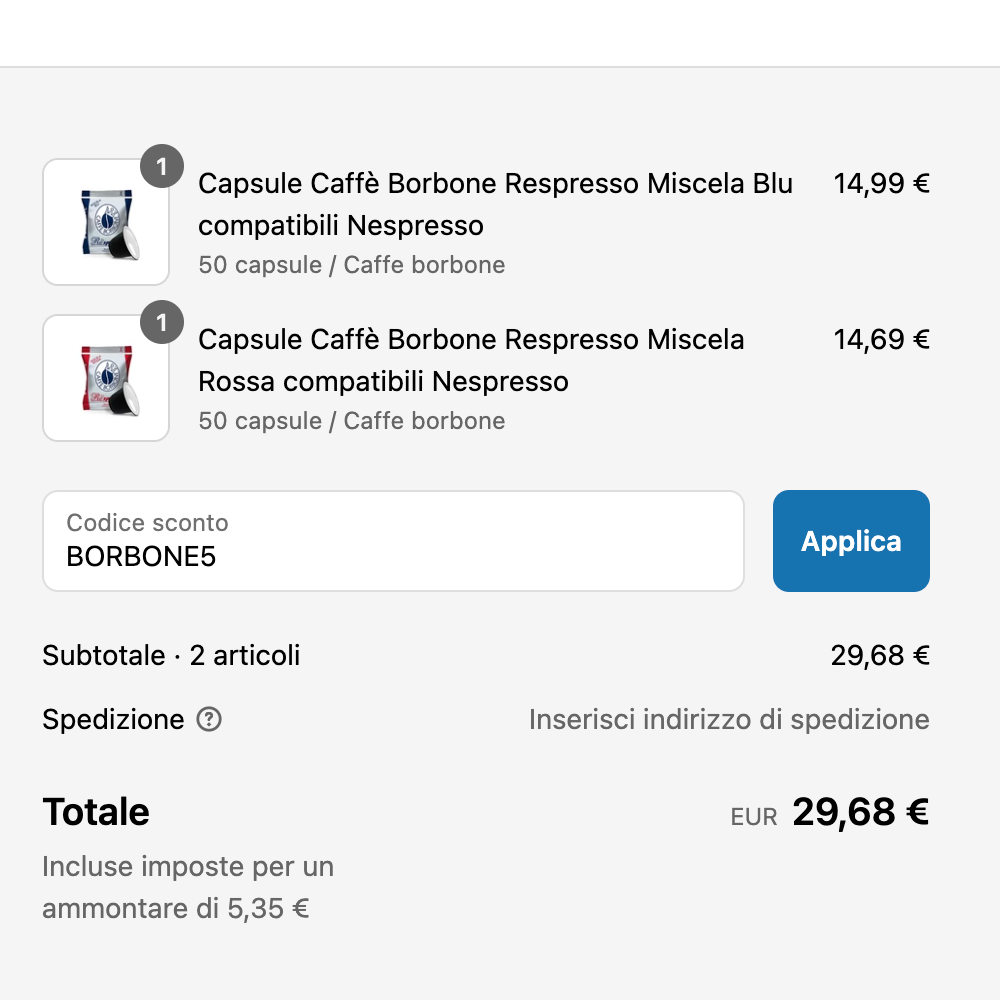Click the Spedizione help question-mark icon
1000x1000 pixels.
click(209, 719)
